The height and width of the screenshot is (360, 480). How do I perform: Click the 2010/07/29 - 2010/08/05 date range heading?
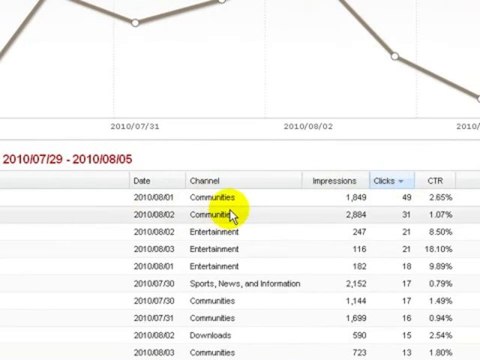[67, 159]
